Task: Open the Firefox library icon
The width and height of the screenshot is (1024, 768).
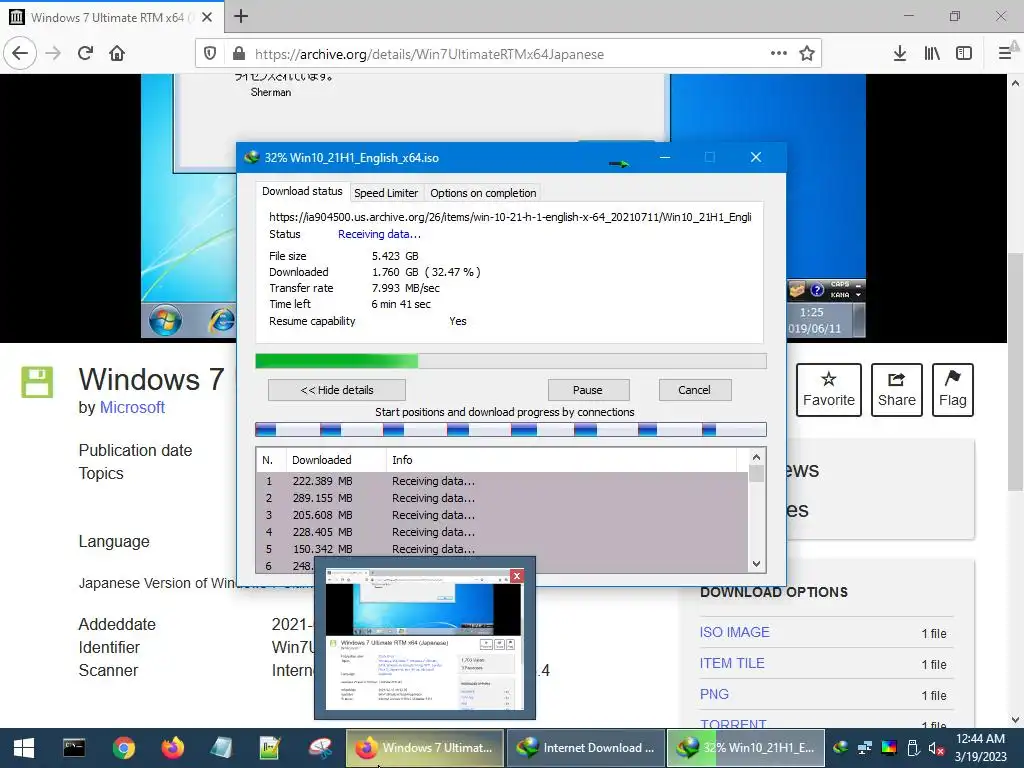Action: pyautogui.click(x=932, y=54)
